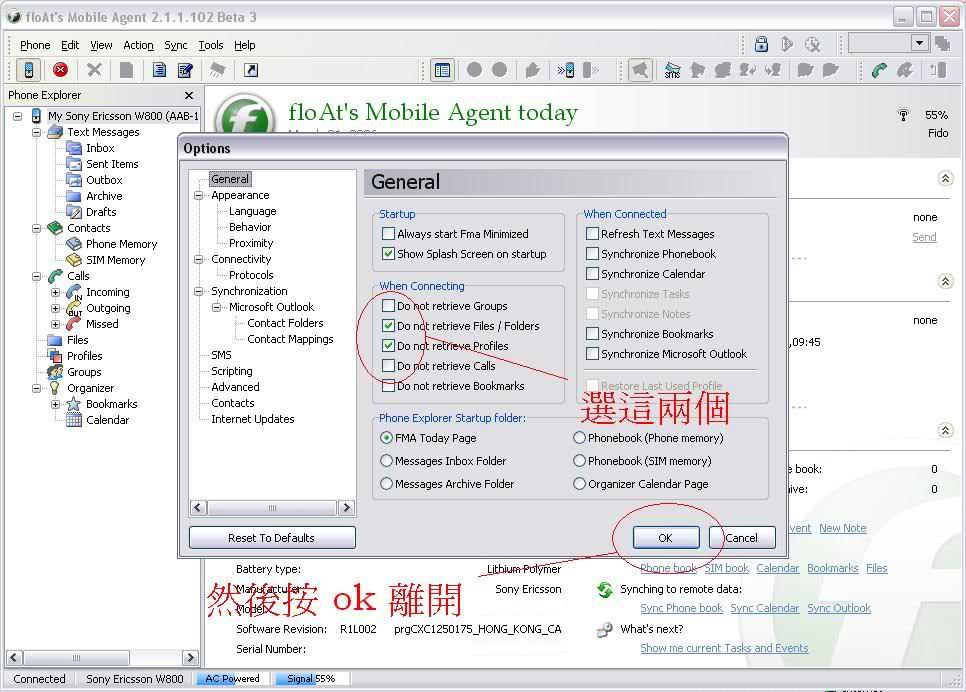Viewport: 966px width, 692px height.
Task: Open the View menu
Action: [x=101, y=45]
